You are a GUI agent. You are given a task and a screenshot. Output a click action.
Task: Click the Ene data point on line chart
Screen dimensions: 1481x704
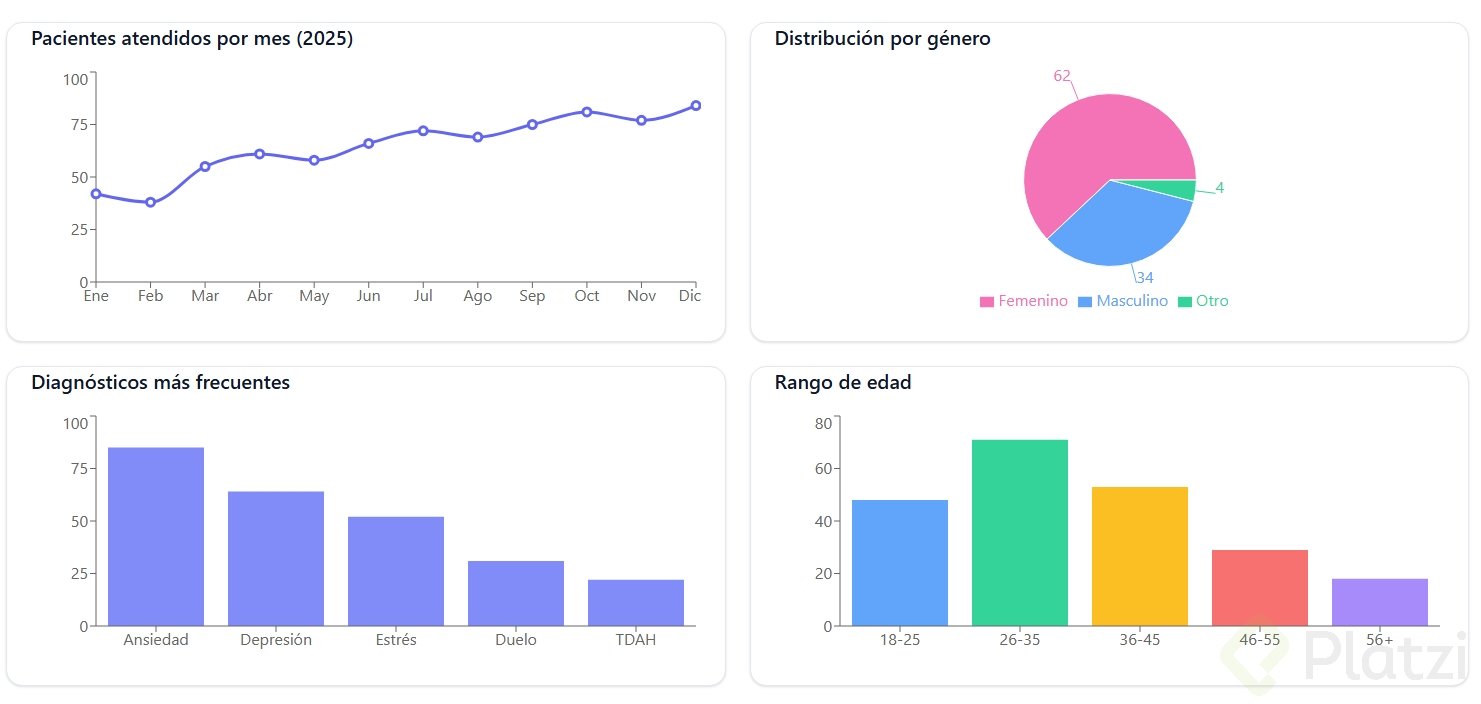96,194
